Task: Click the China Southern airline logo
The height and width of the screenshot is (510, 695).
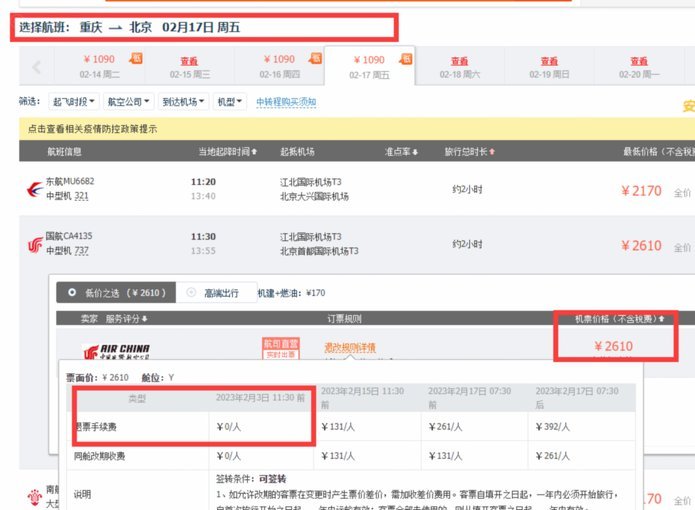Action: [35, 497]
